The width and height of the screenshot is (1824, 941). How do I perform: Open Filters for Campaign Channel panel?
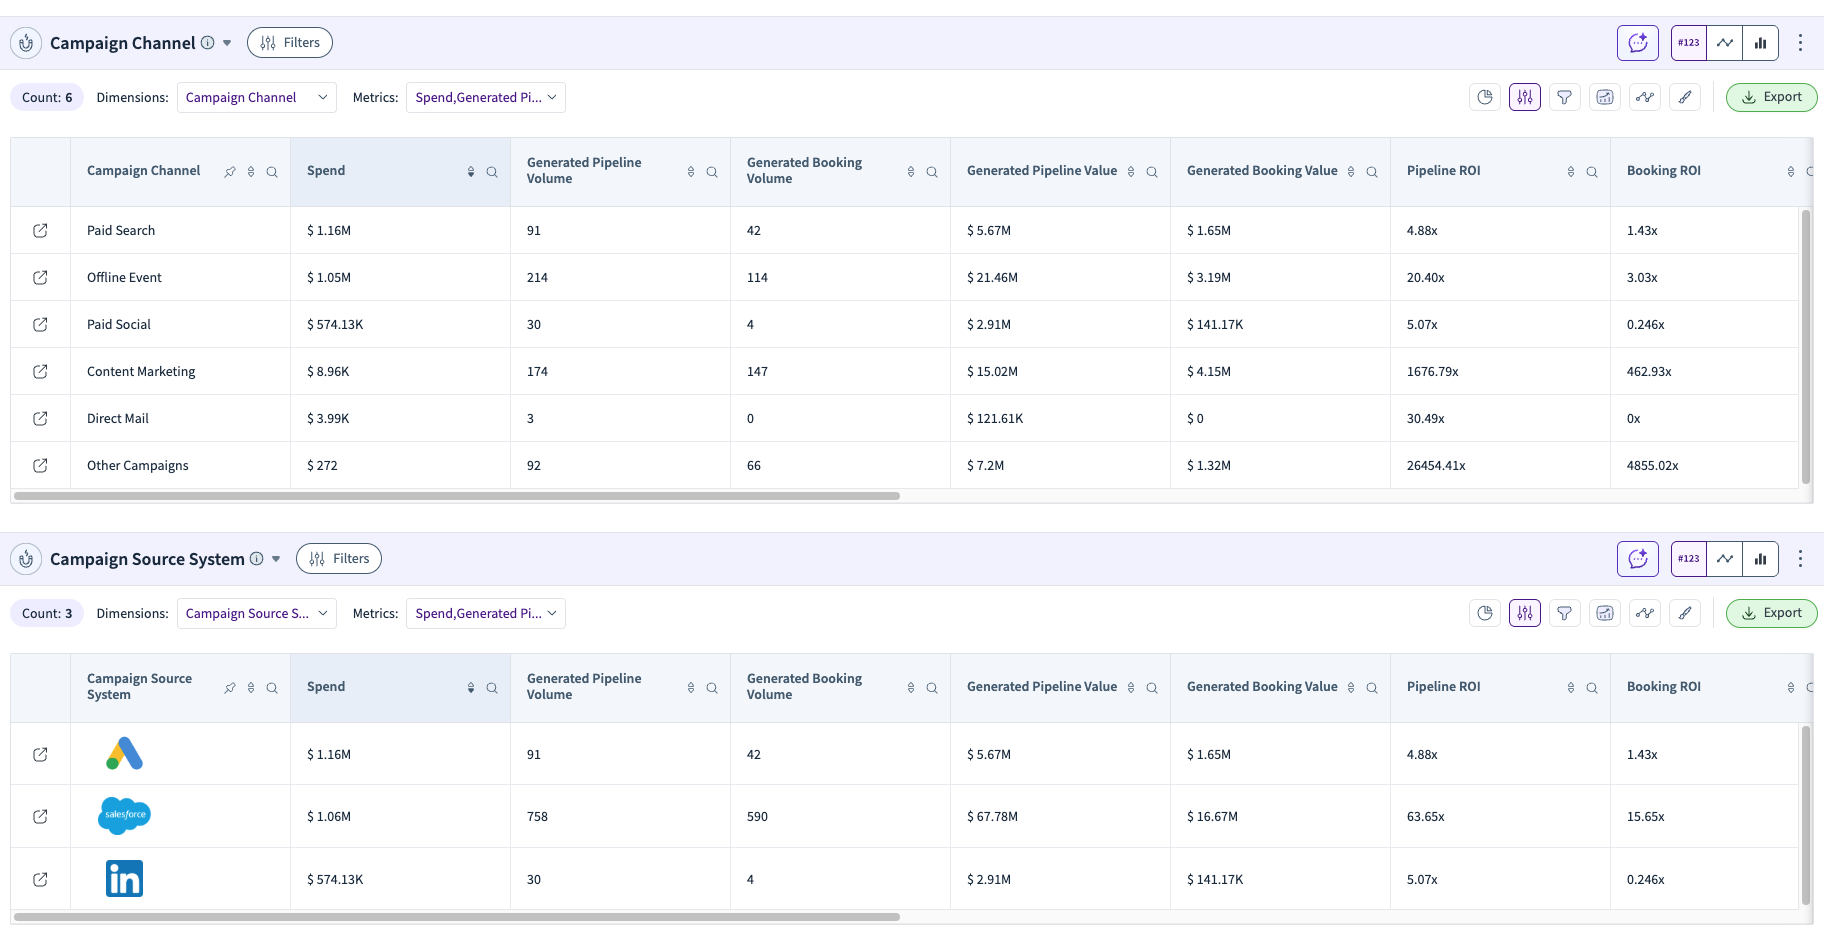[x=290, y=43]
